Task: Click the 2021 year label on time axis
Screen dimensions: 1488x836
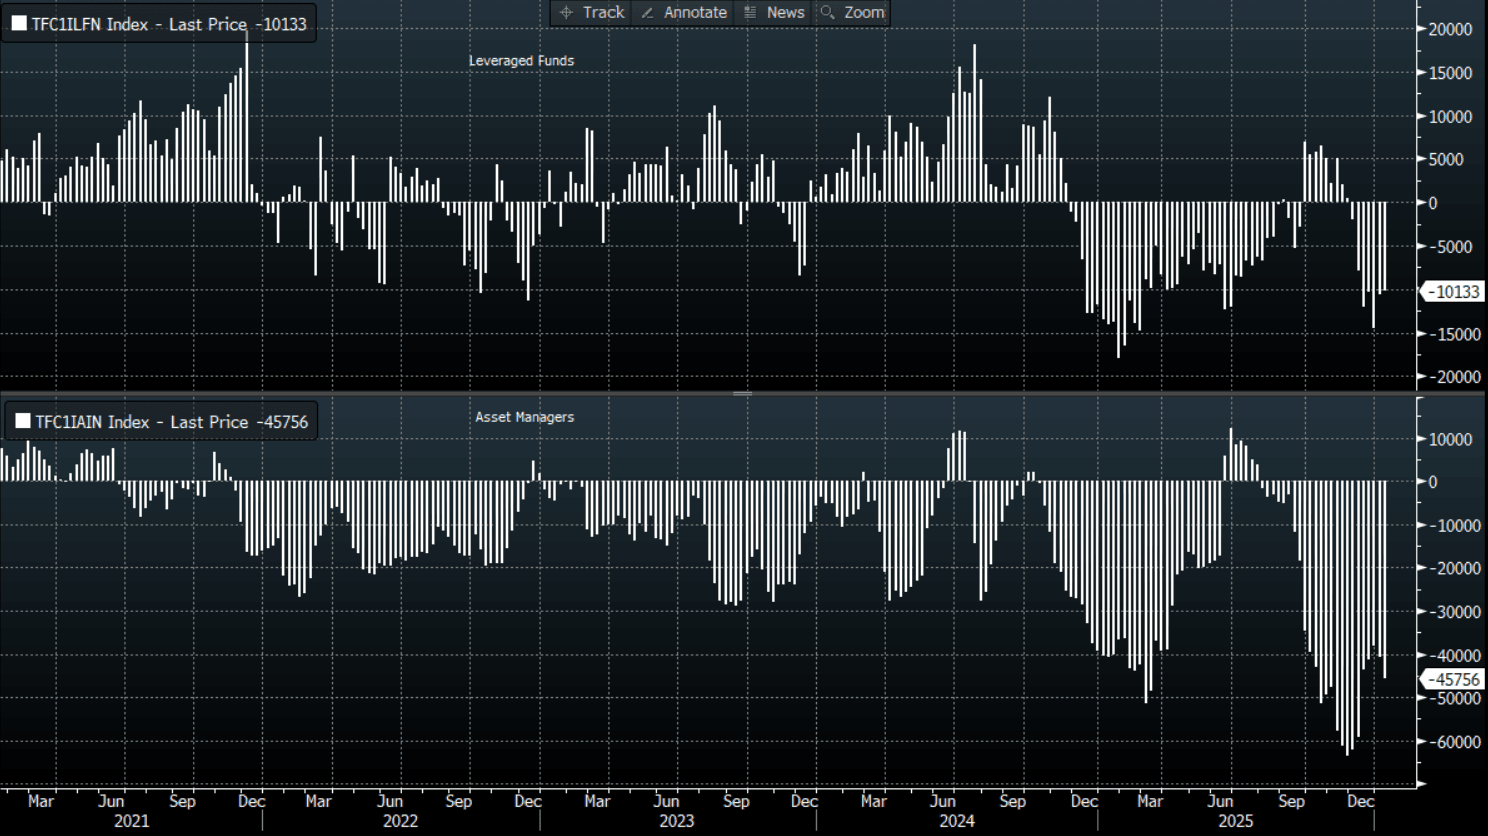Action: 132,821
